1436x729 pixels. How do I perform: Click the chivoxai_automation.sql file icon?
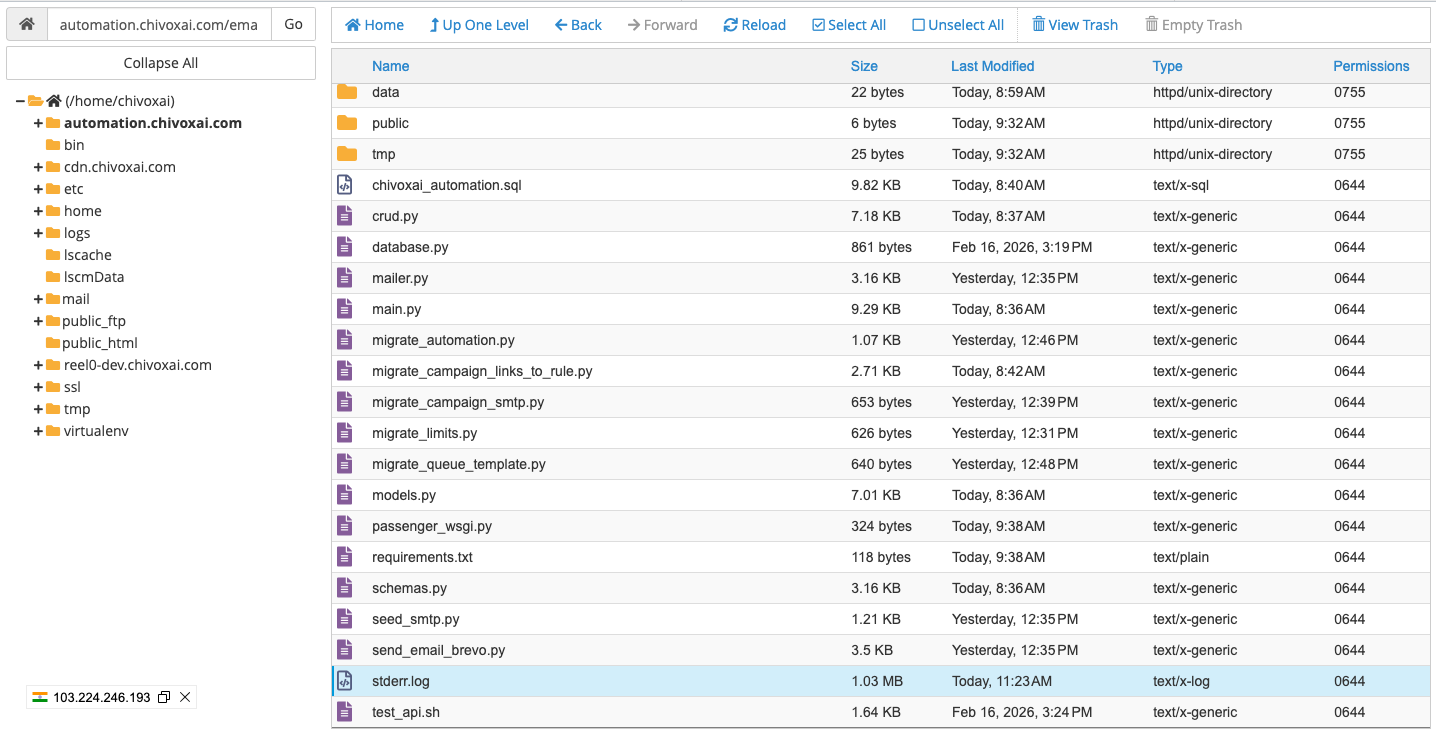[x=345, y=185]
